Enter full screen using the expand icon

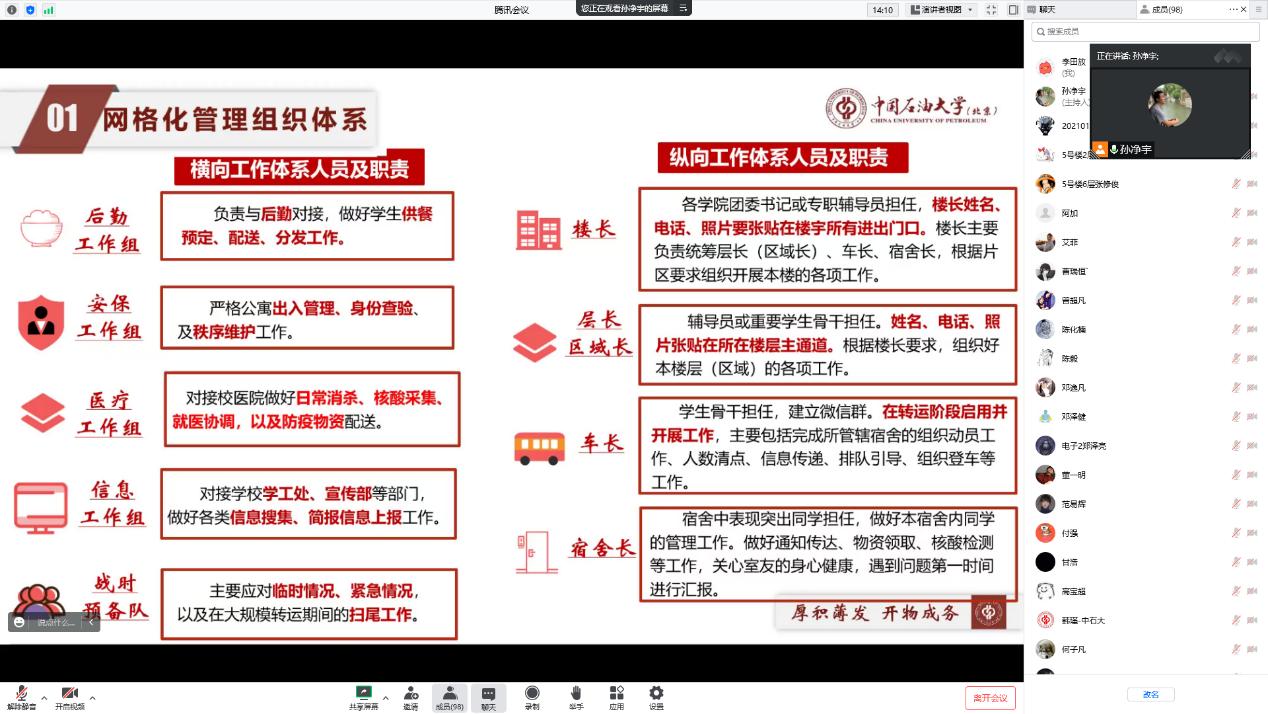pos(991,9)
